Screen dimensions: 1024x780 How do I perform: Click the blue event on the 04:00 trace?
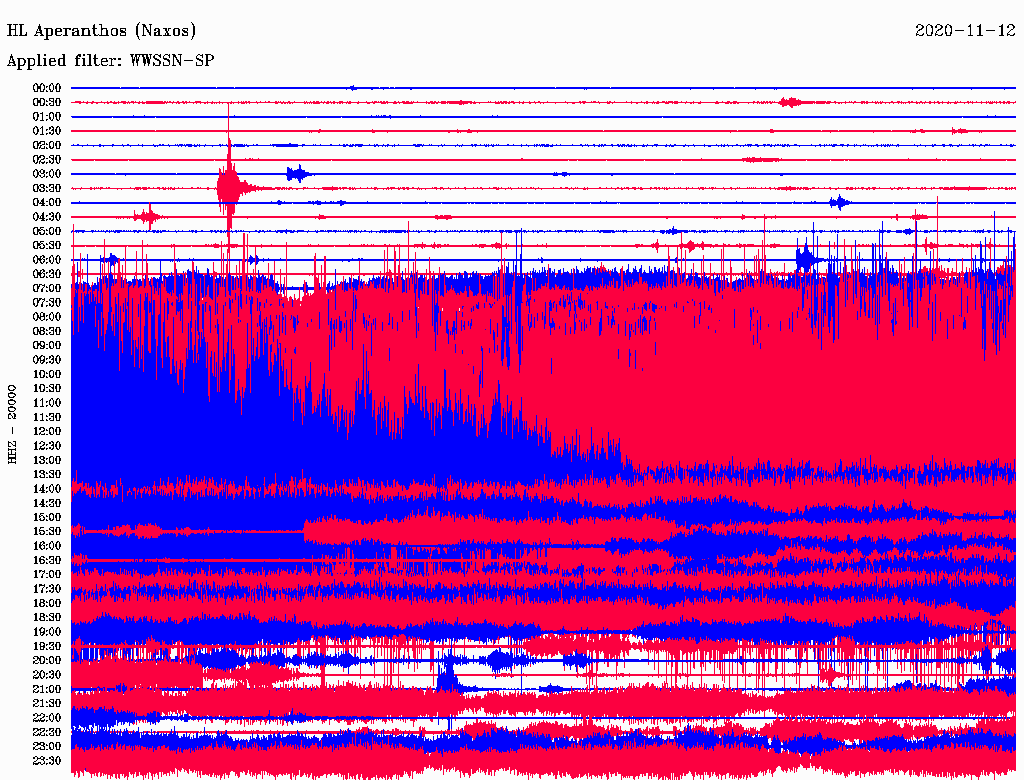[x=839, y=203]
